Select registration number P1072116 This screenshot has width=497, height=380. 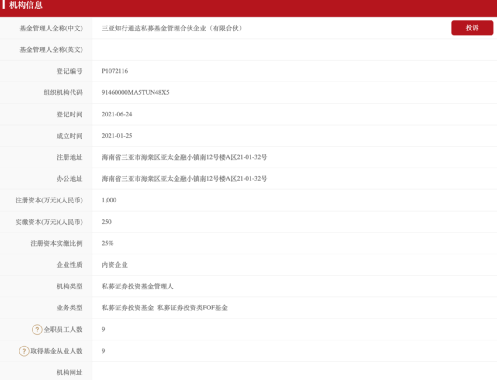115,71
